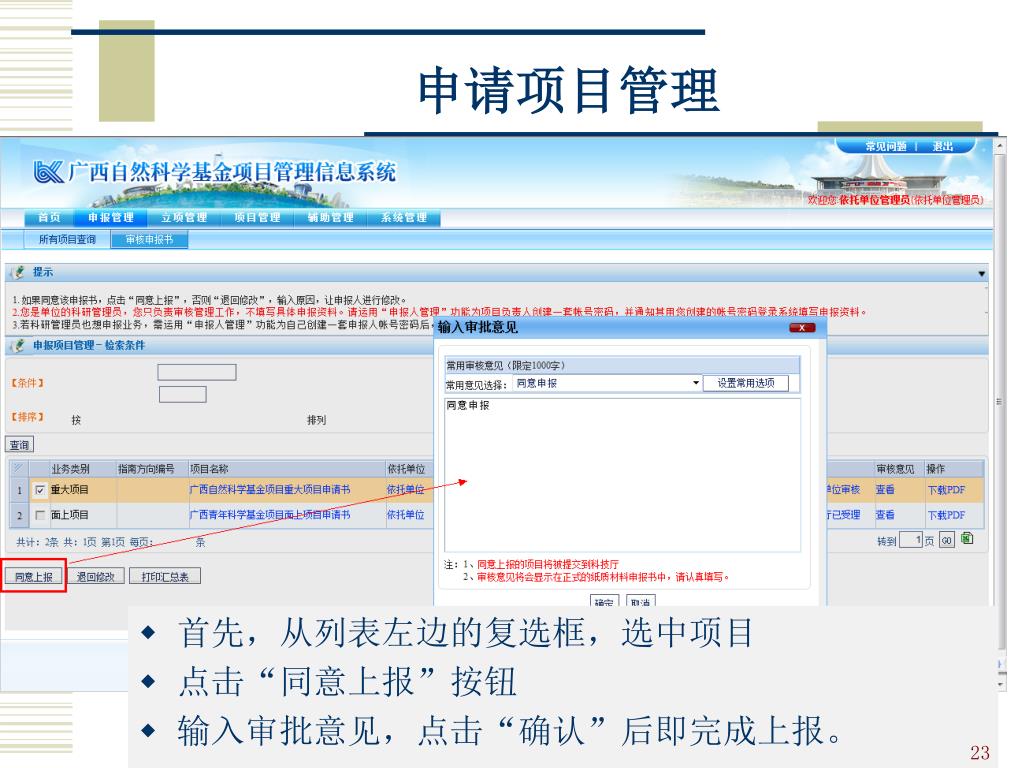Open the 首页 menu
The width and height of the screenshot is (1024, 768).
(x=49, y=217)
